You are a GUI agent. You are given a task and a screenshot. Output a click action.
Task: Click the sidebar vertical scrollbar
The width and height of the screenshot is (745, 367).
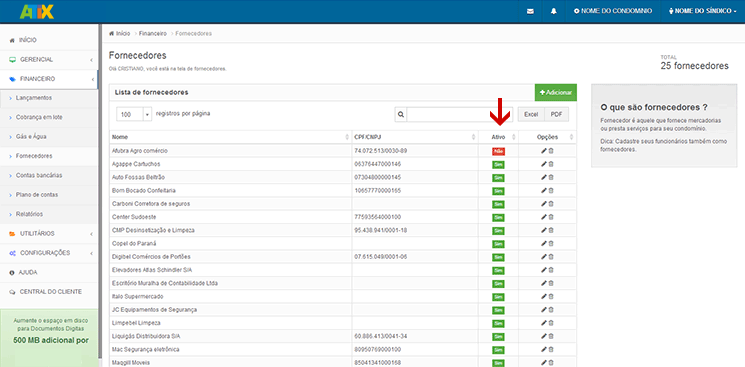tap(99, 190)
